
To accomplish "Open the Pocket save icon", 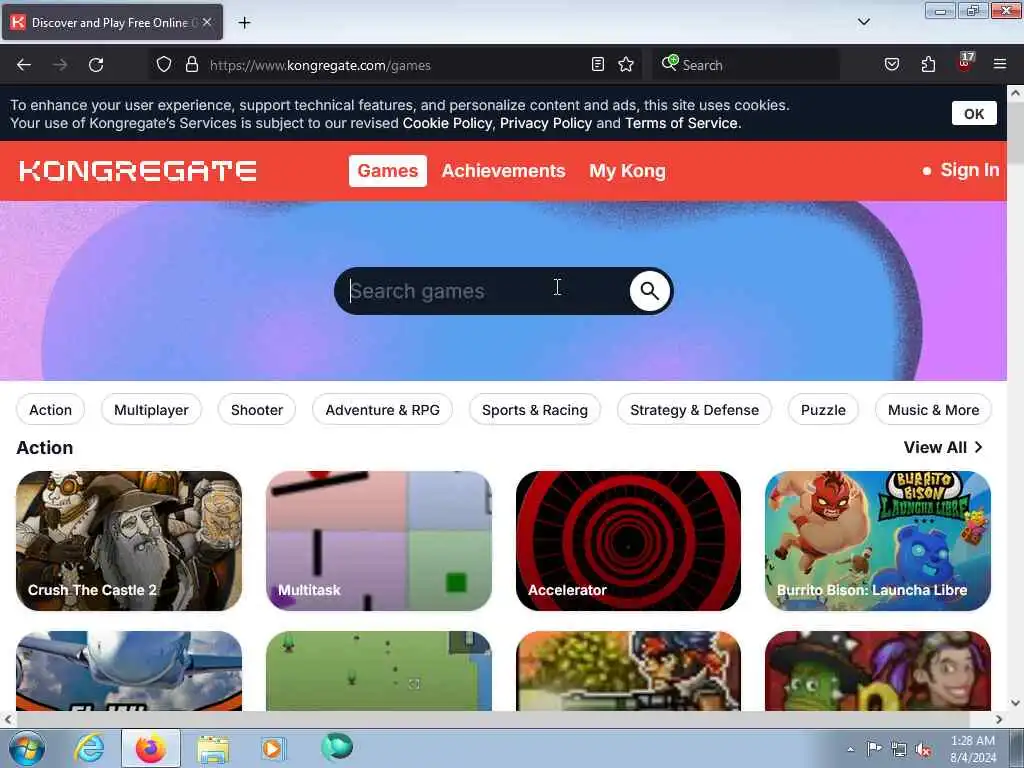I will click(x=891, y=64).
